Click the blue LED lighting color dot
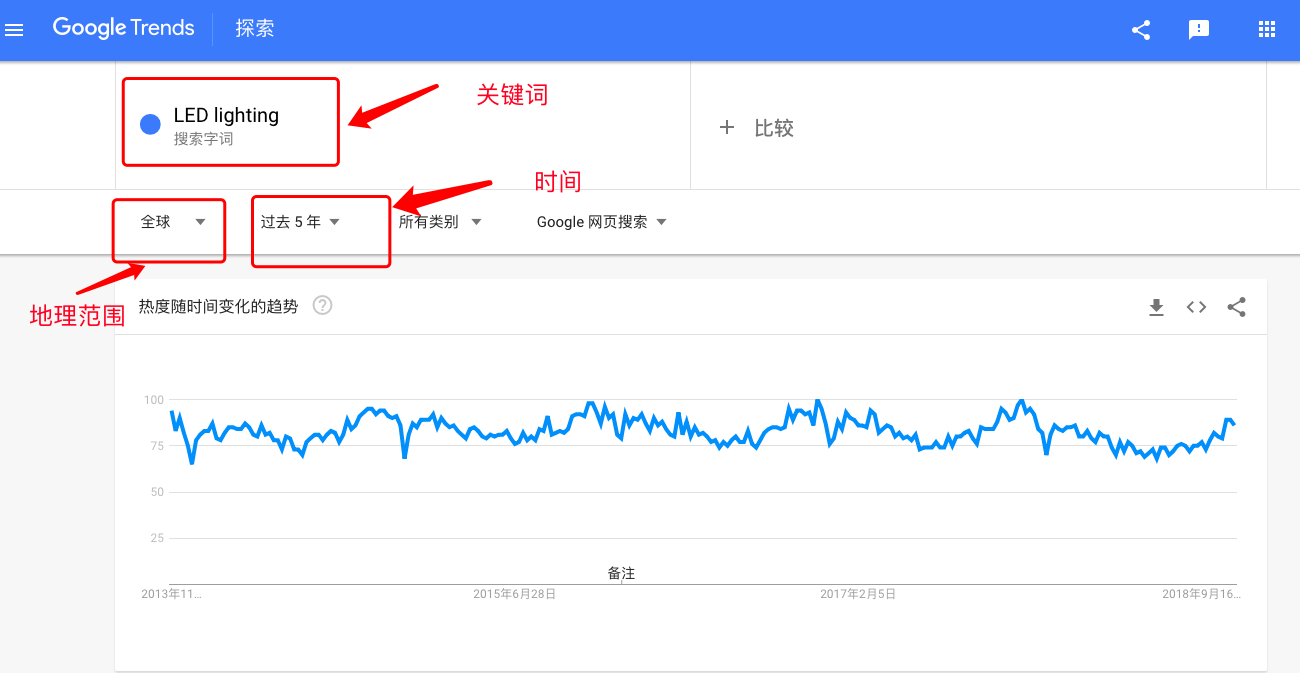The width and height of the screenshot is (1300, 673). pos(150,124)
